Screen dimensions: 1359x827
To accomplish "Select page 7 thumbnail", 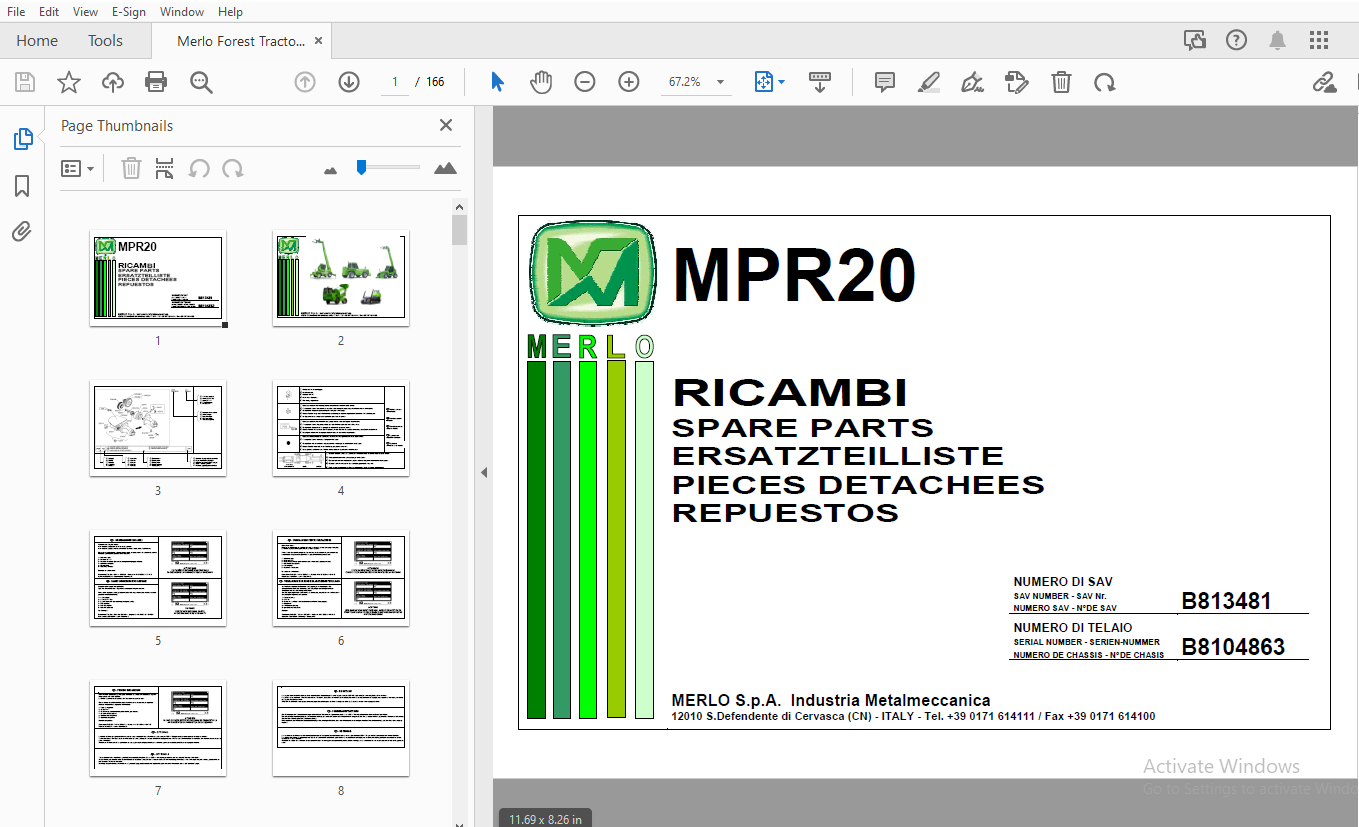I will pyautogui.click(x=158, y=727).
